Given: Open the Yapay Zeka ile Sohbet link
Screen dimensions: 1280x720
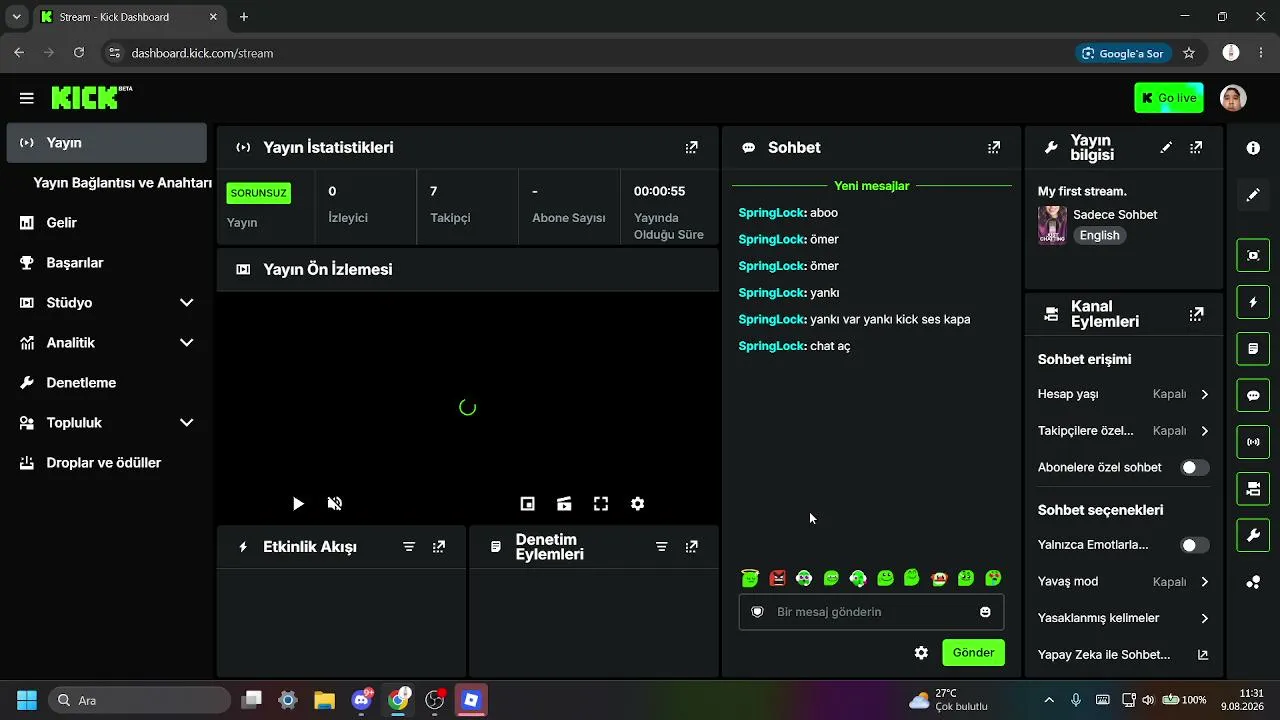Looking at the screenshot, I should coord(1123,655).
